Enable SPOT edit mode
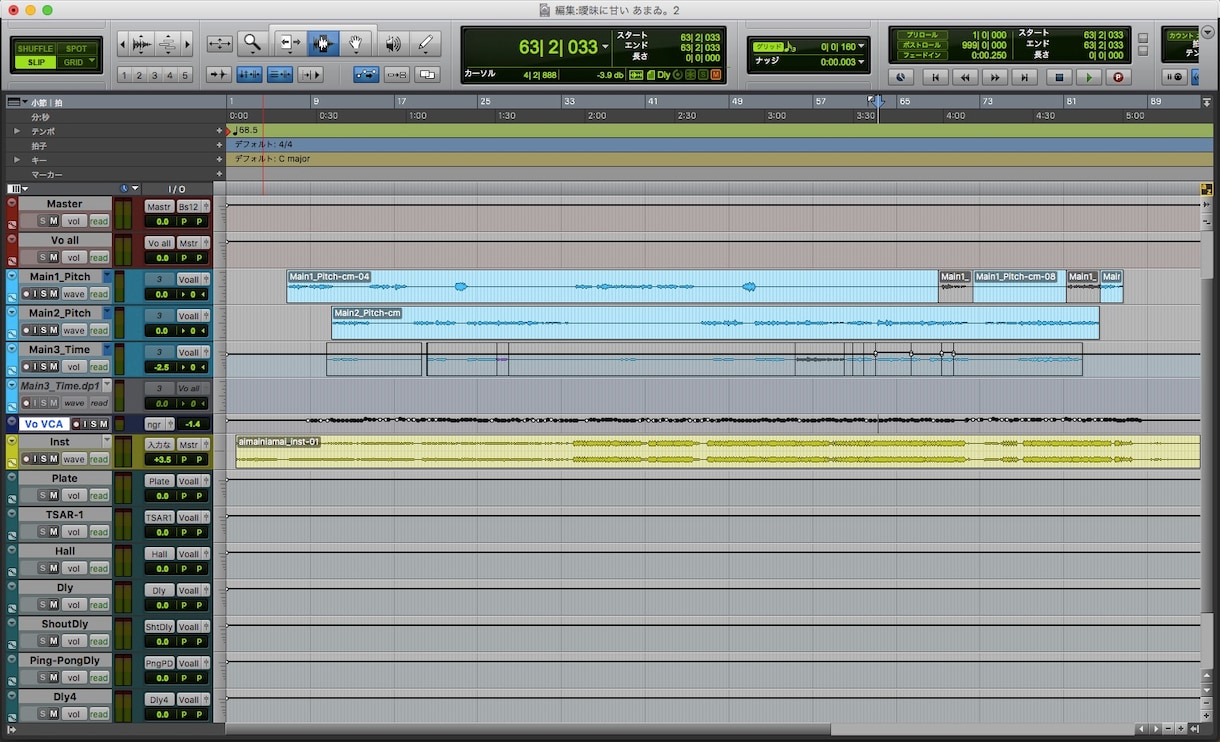 coord(77,48)
